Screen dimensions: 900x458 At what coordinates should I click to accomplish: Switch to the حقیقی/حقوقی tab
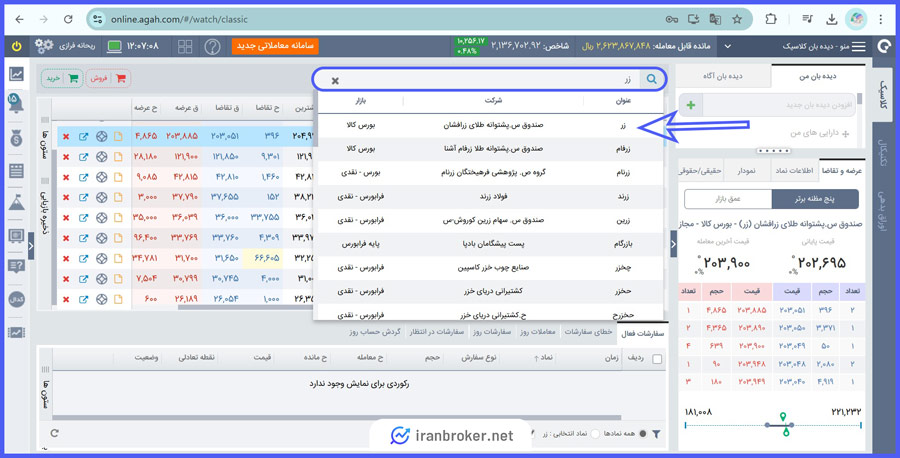pyautogui.click(x=700, y=171)
